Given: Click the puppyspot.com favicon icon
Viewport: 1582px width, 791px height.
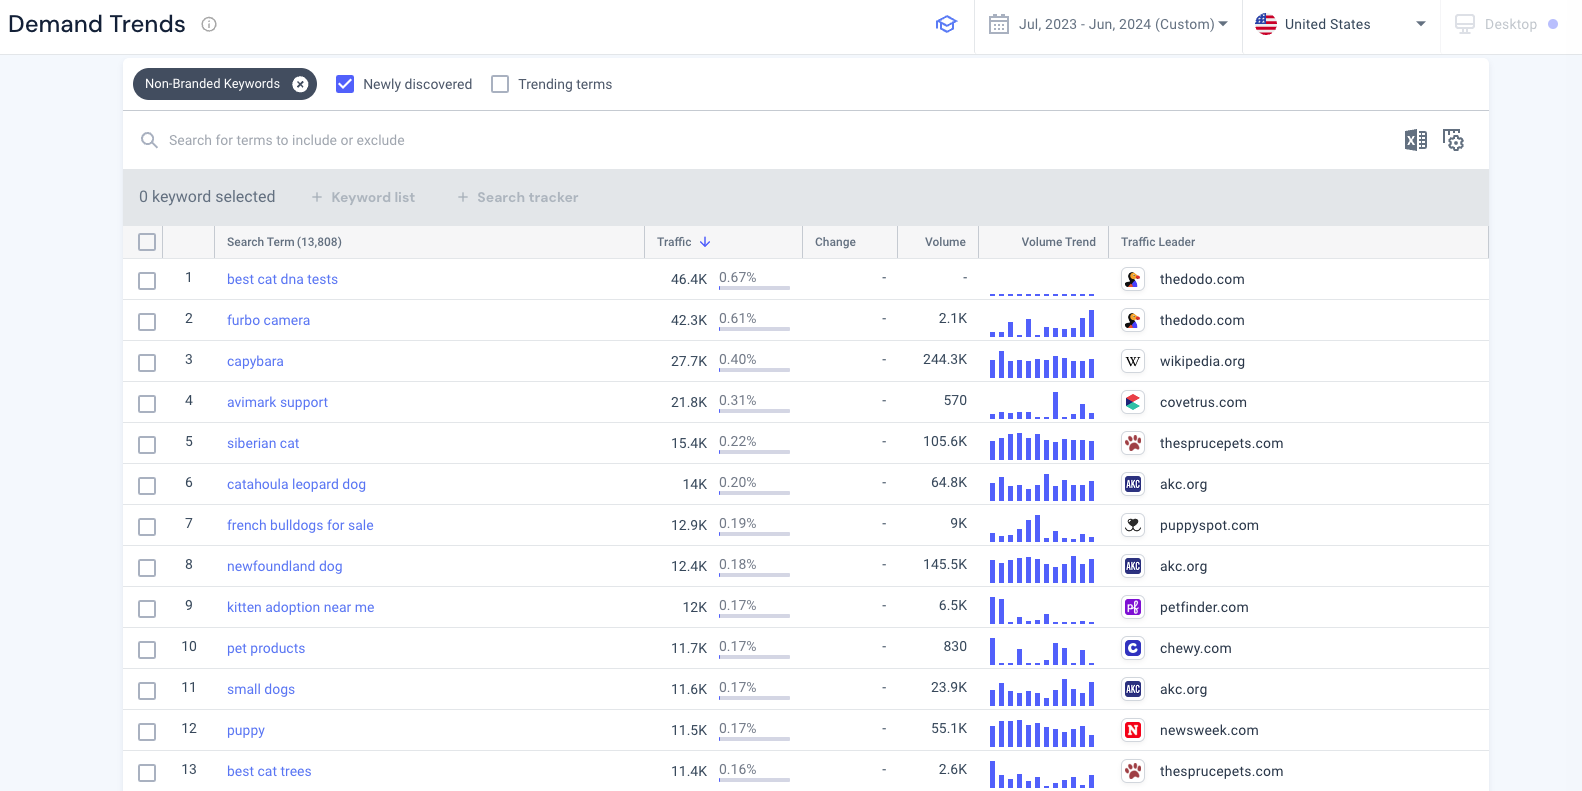Looking at the screenshot, I should click(x=1133, y=525).
